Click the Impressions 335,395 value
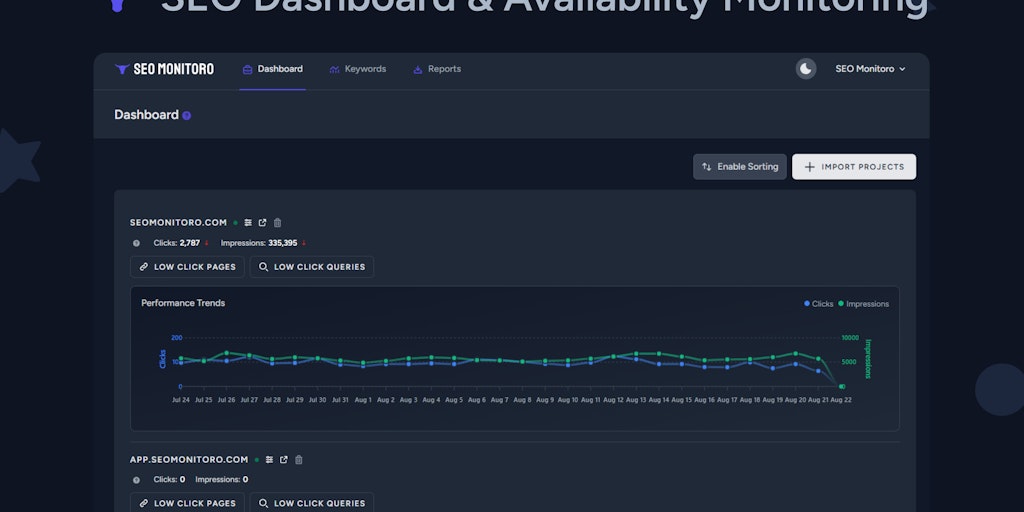 [283, 243]
